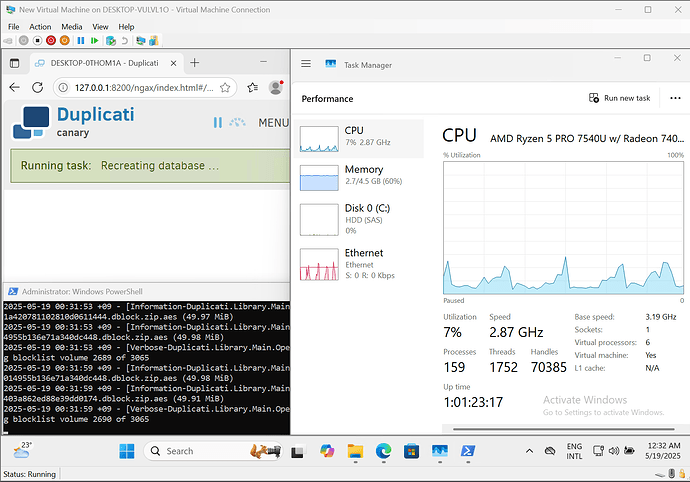Select the Disk 0 (C:) performance item

click(x=359, y=219)
